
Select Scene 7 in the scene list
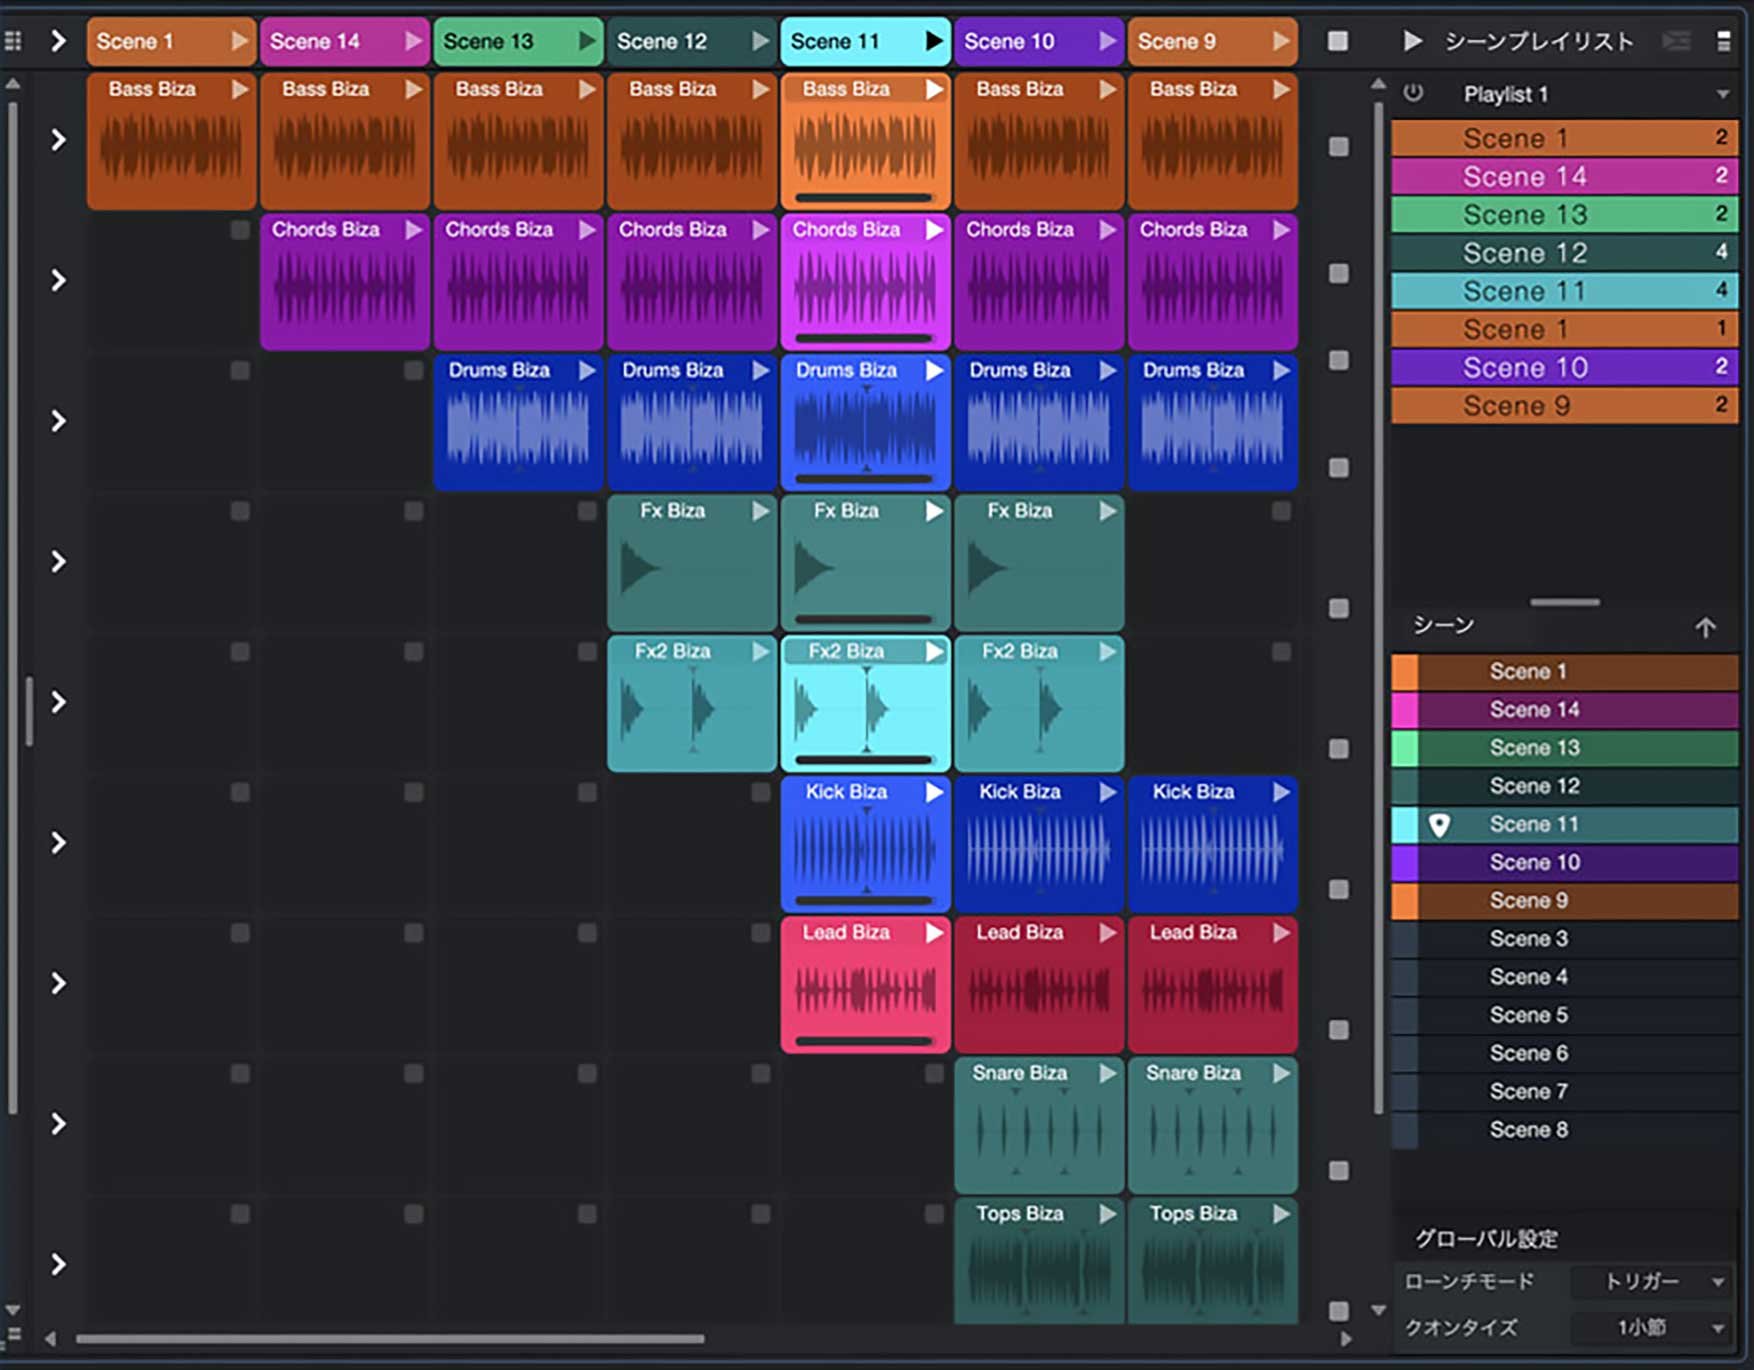(x=1530, y=1091)
